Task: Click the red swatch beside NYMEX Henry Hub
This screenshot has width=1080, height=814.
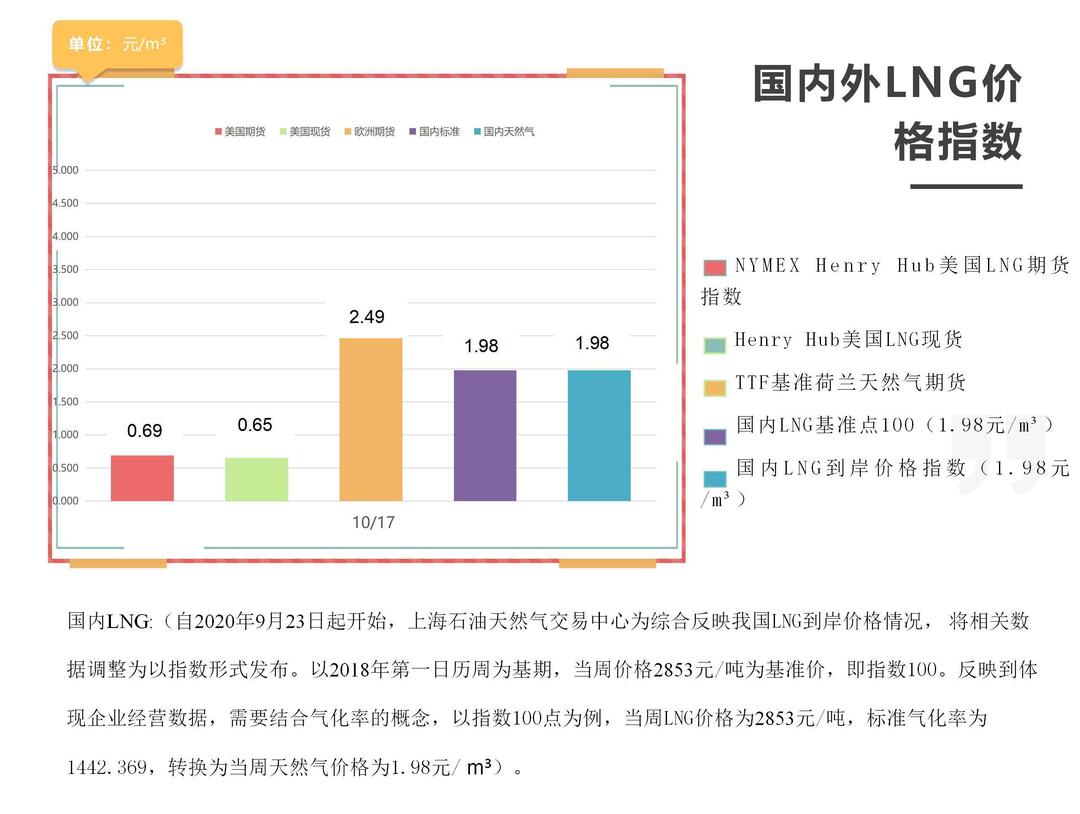Action: (715, 268)
